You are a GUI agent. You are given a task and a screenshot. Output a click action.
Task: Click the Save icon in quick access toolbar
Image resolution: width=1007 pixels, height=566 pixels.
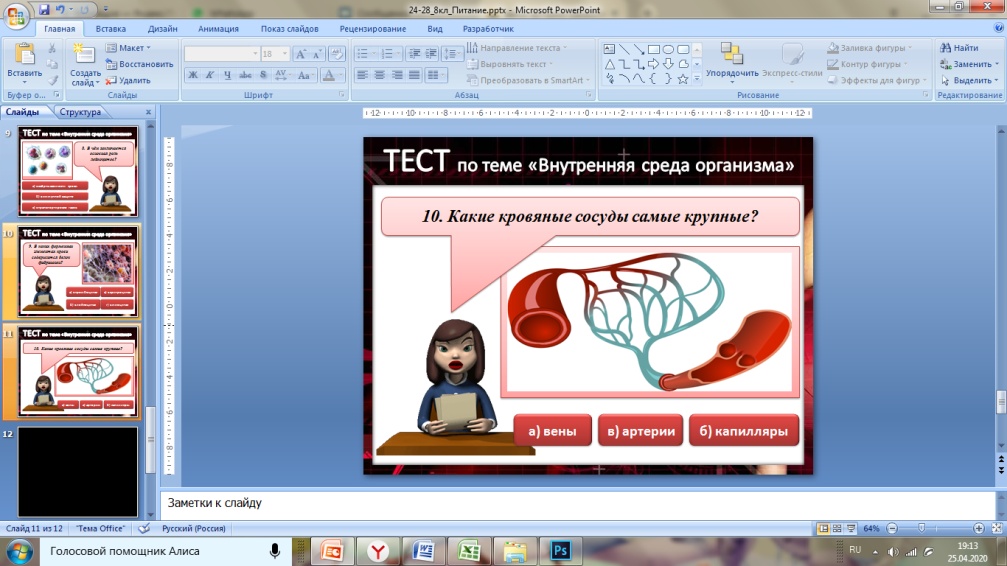44,9
